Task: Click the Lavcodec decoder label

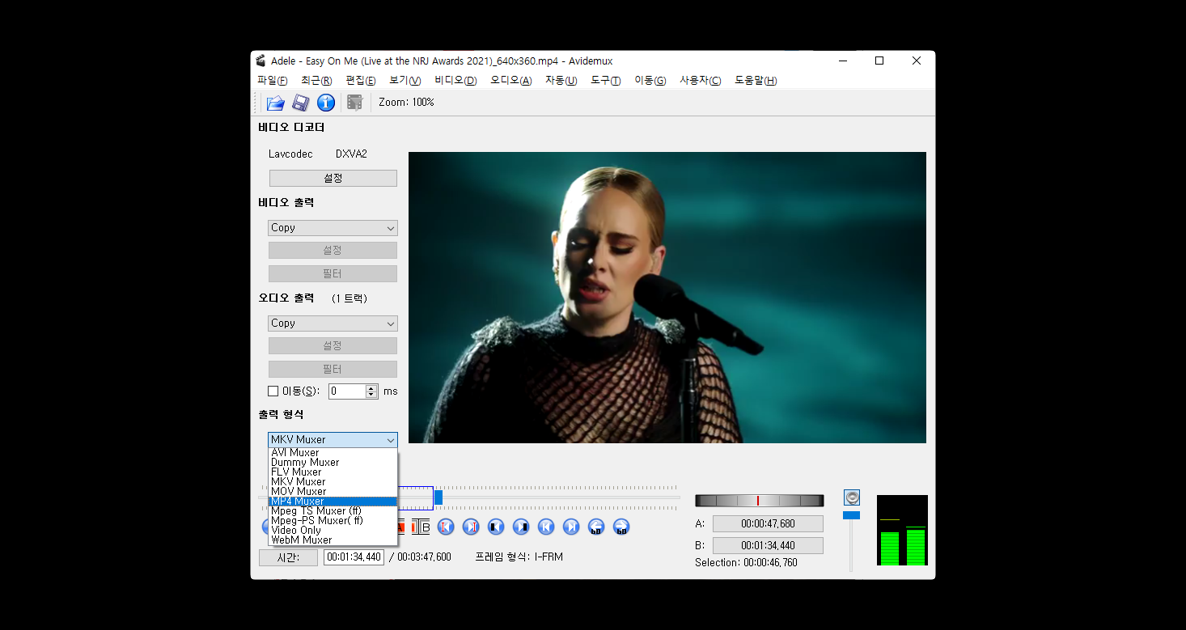Action: tap(290, 154)
